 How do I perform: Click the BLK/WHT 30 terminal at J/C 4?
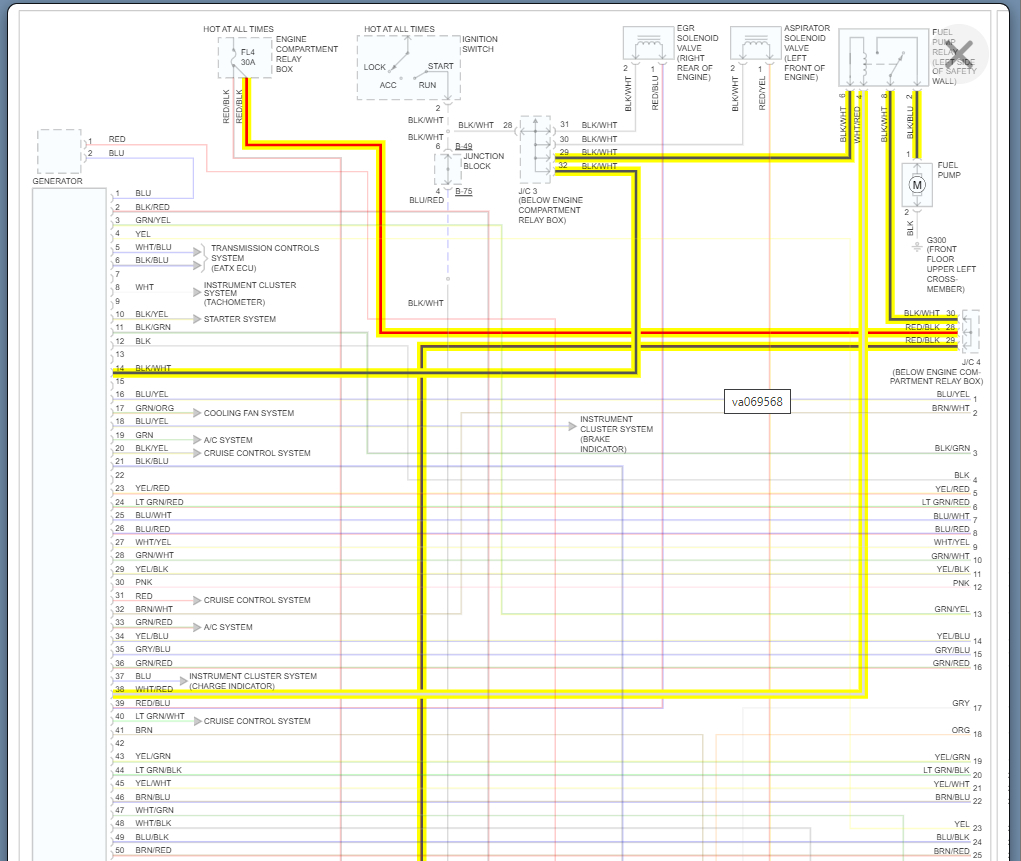click(x=930, y=313)
